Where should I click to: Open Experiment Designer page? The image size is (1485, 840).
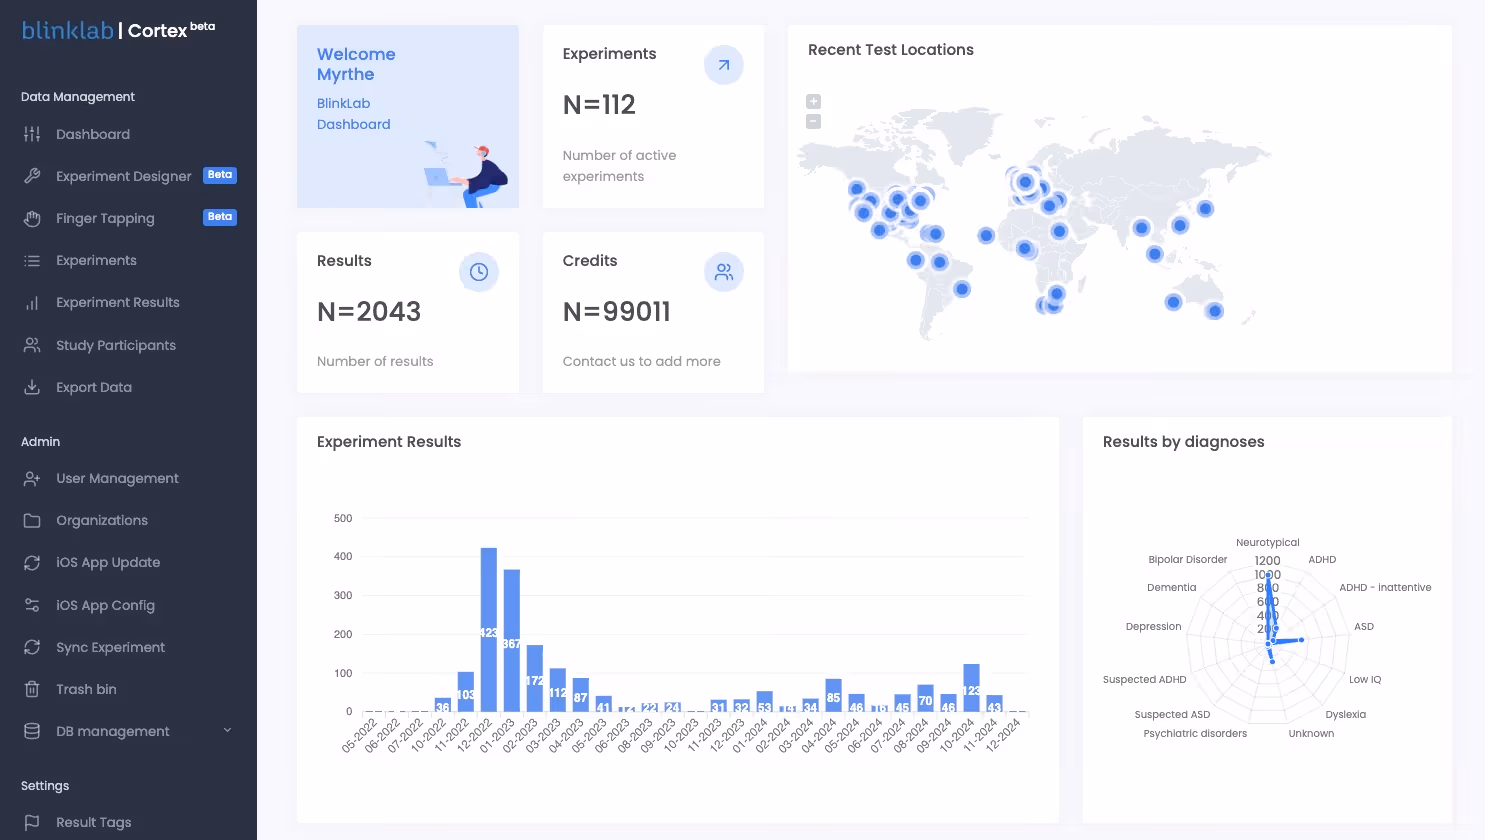(124, 176)
